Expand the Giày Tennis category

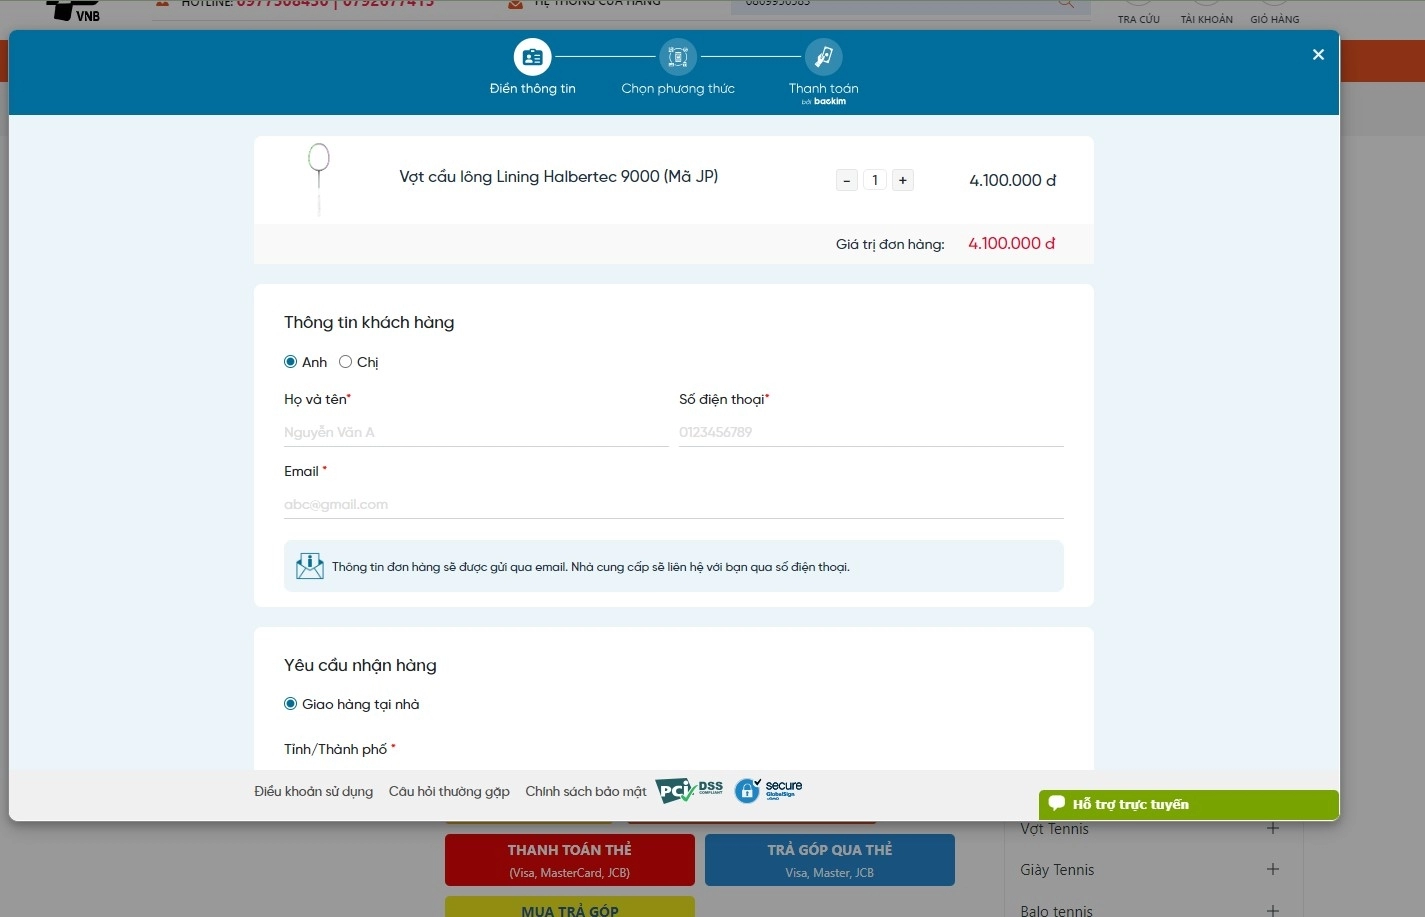point(1273,869)
